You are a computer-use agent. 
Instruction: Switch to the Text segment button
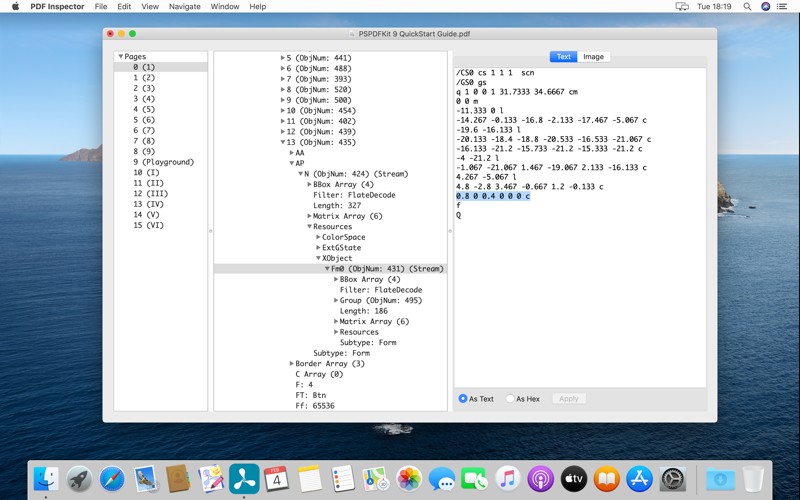[x=563, y=57]
